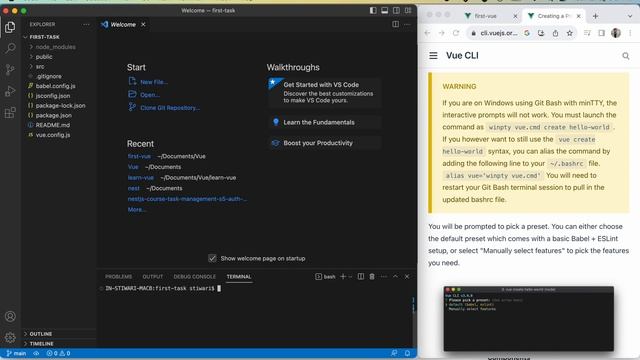Image resolution: width=640 pixels, height=360 pixels.
Task: Open new browser tab plus button
Action: 596,16
